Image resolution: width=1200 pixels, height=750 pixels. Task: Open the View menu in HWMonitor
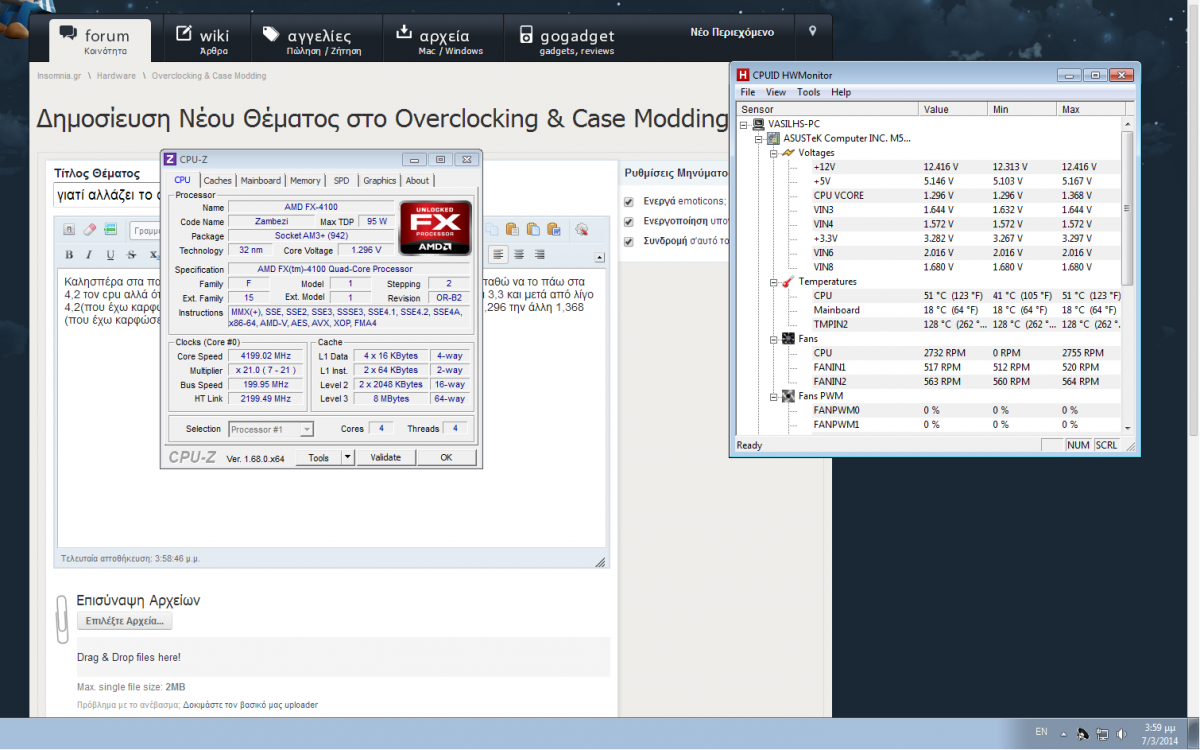click(776, 92)
